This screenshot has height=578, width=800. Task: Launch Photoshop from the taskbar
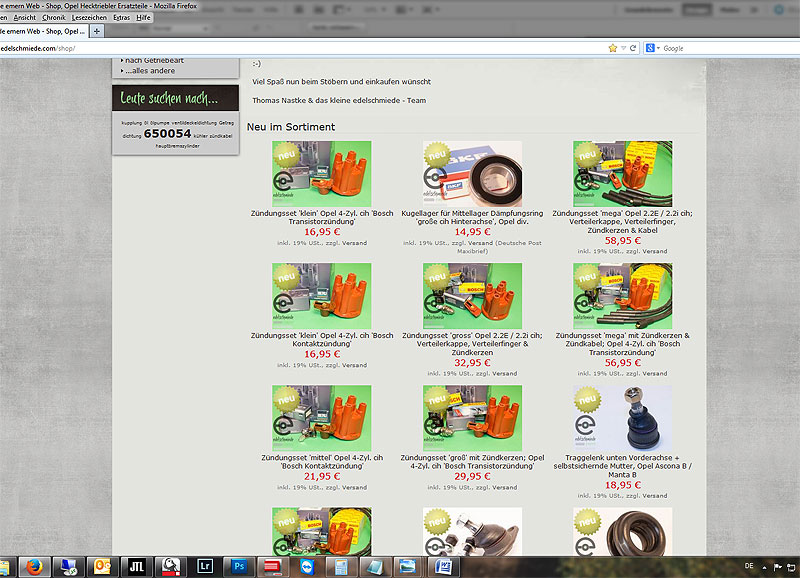click(239, 564)
